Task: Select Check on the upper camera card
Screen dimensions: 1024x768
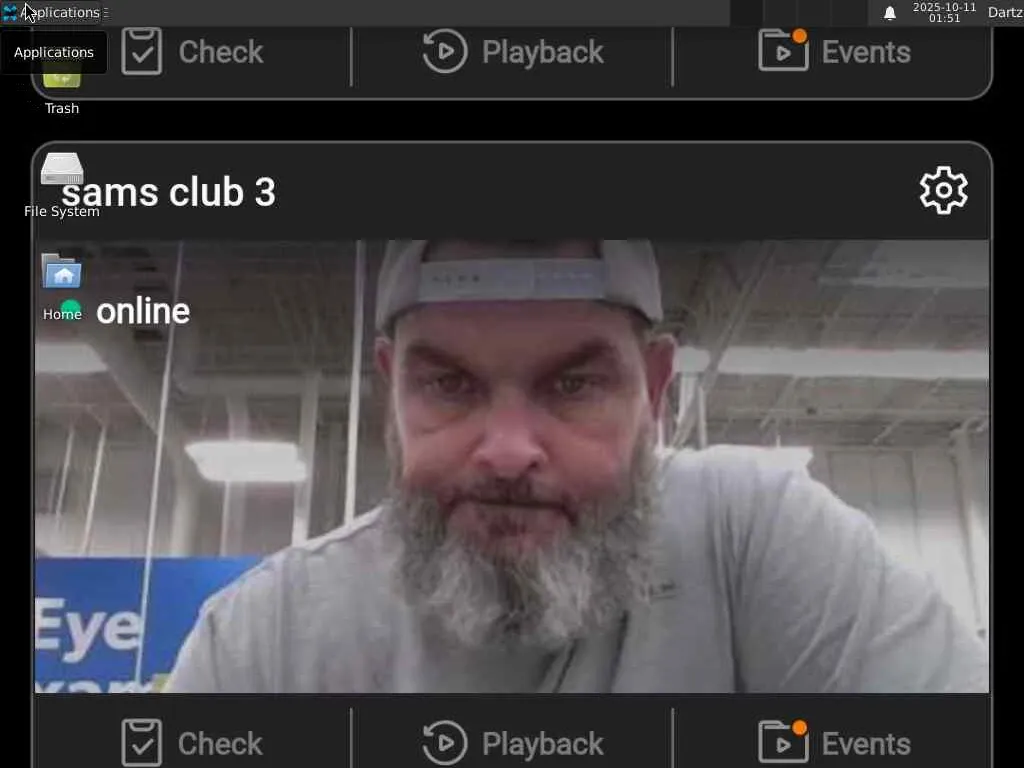Action: point(192,51)
